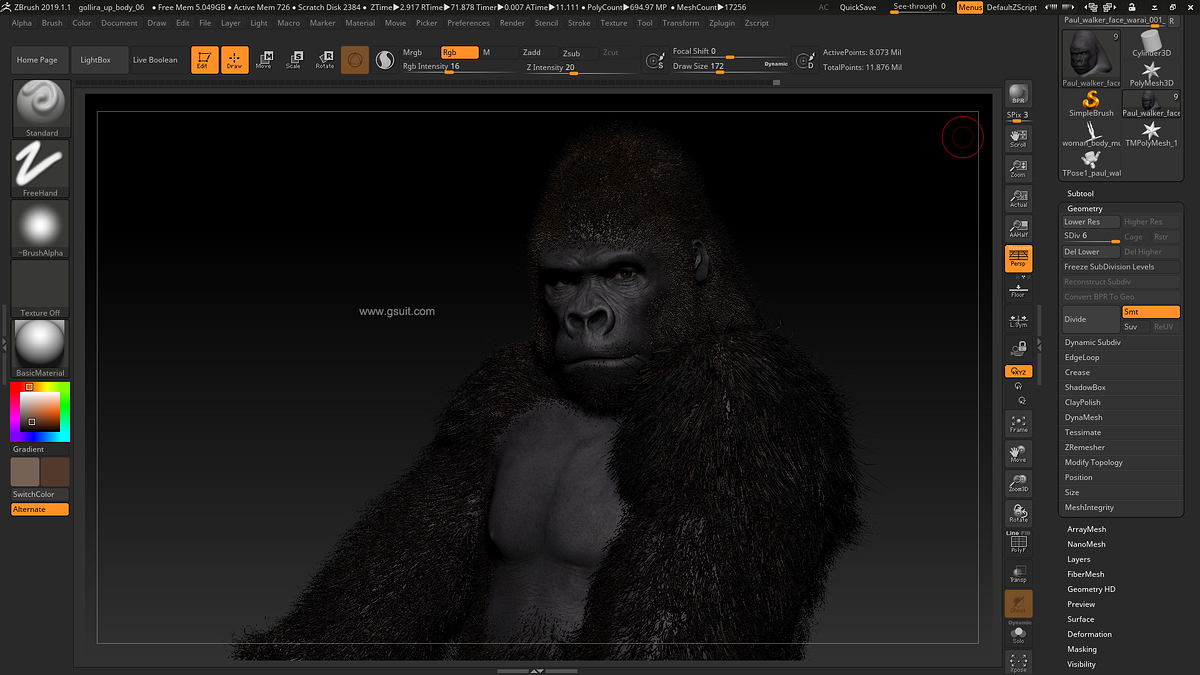Screen dimensions: 1200x675
Task: Click the AAHalf view button
Action: (1018, 228)
